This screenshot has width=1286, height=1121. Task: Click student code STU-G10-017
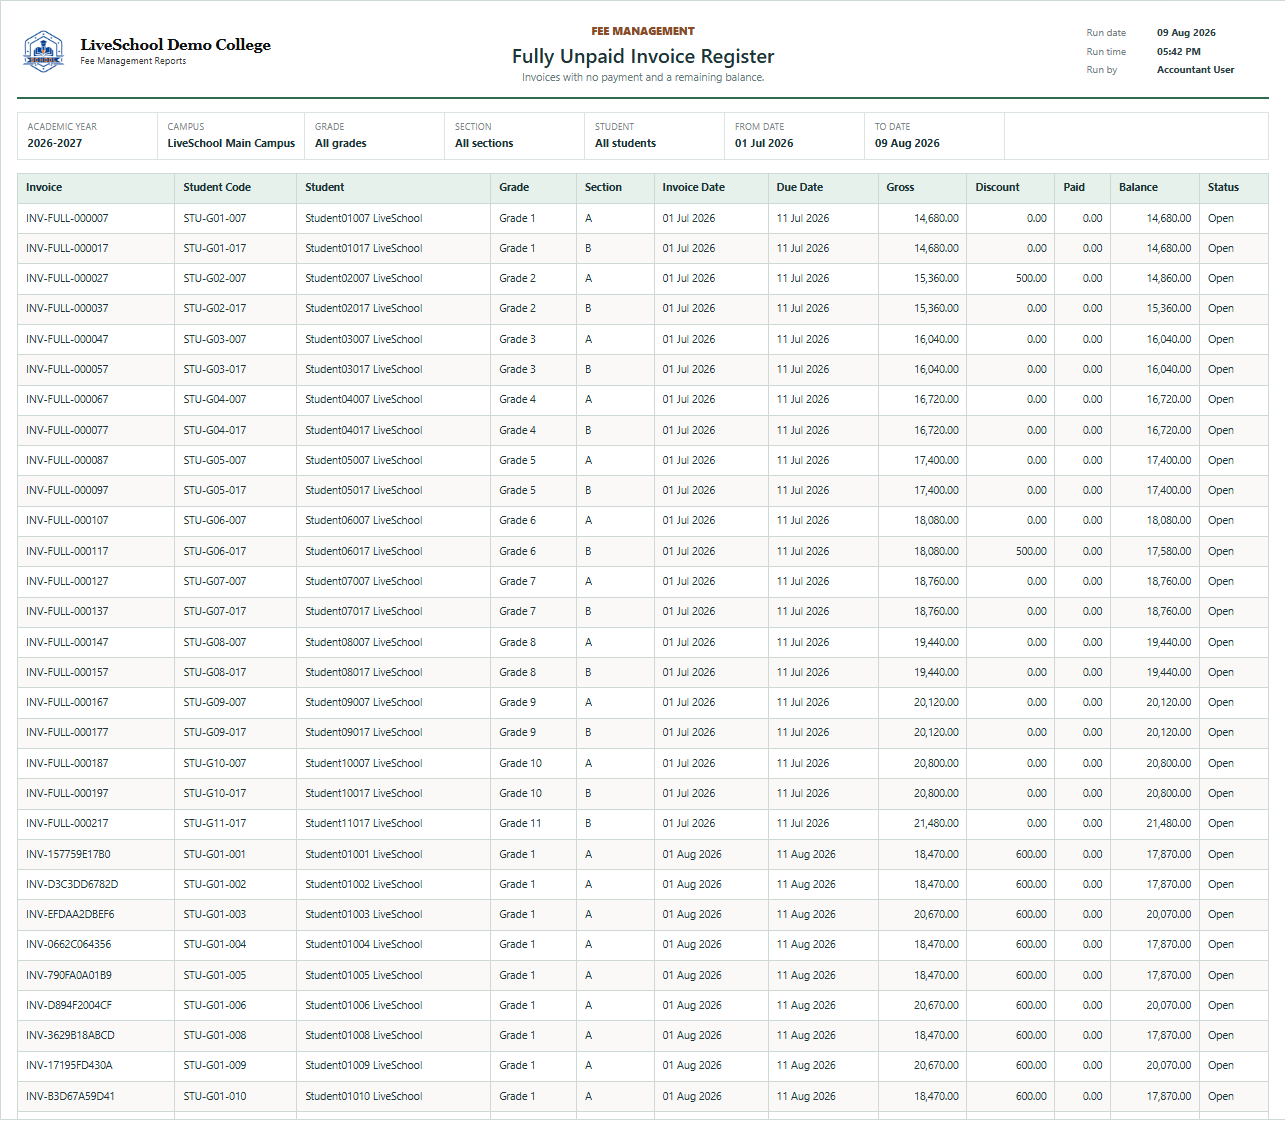click(214, 793)
